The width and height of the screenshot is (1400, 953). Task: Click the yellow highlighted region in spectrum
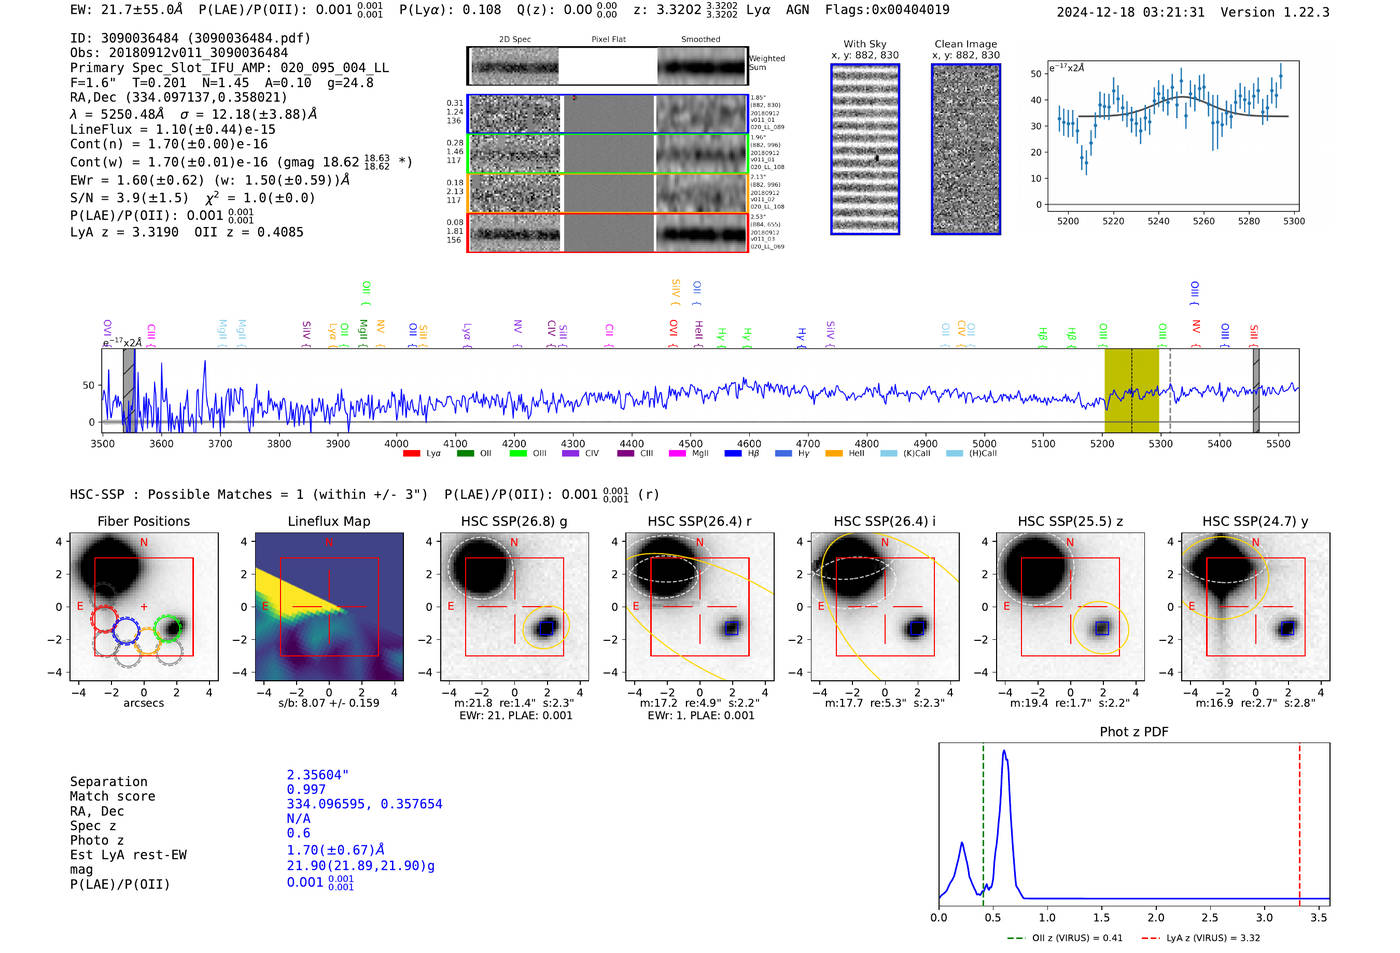click(1131, 390)
